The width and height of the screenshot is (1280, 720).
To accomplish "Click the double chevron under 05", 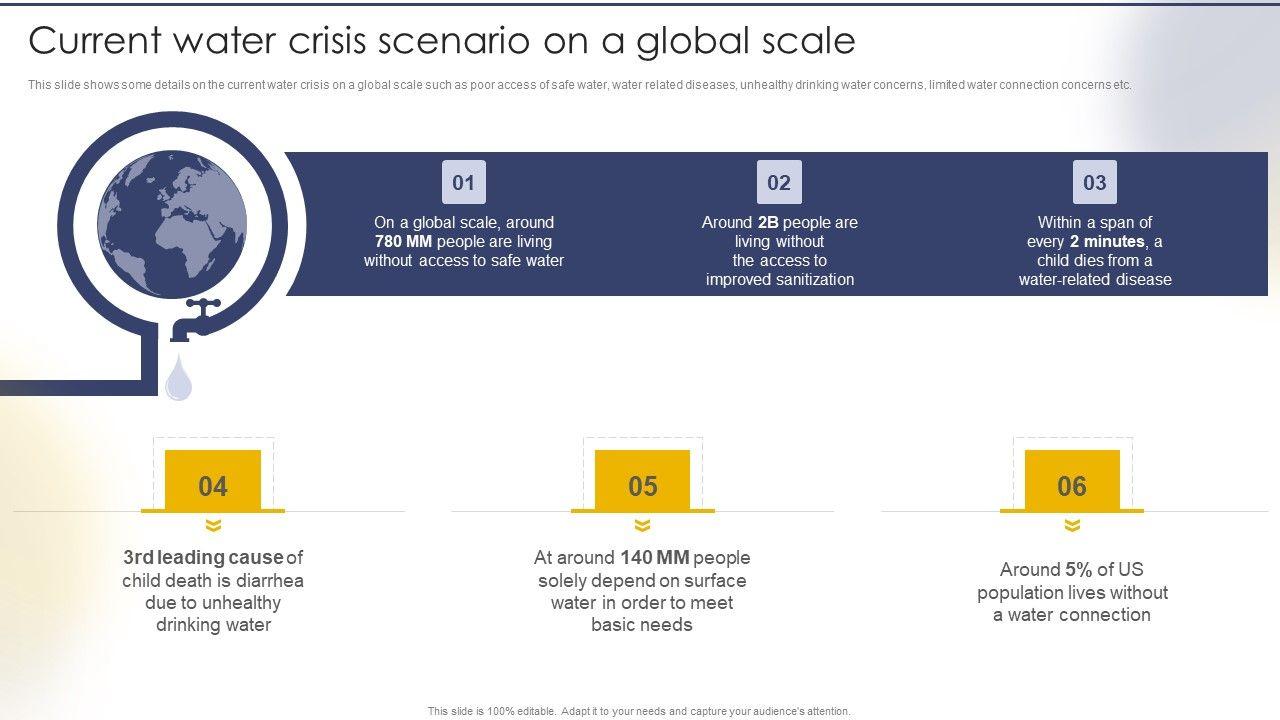I will click(642, 526).
